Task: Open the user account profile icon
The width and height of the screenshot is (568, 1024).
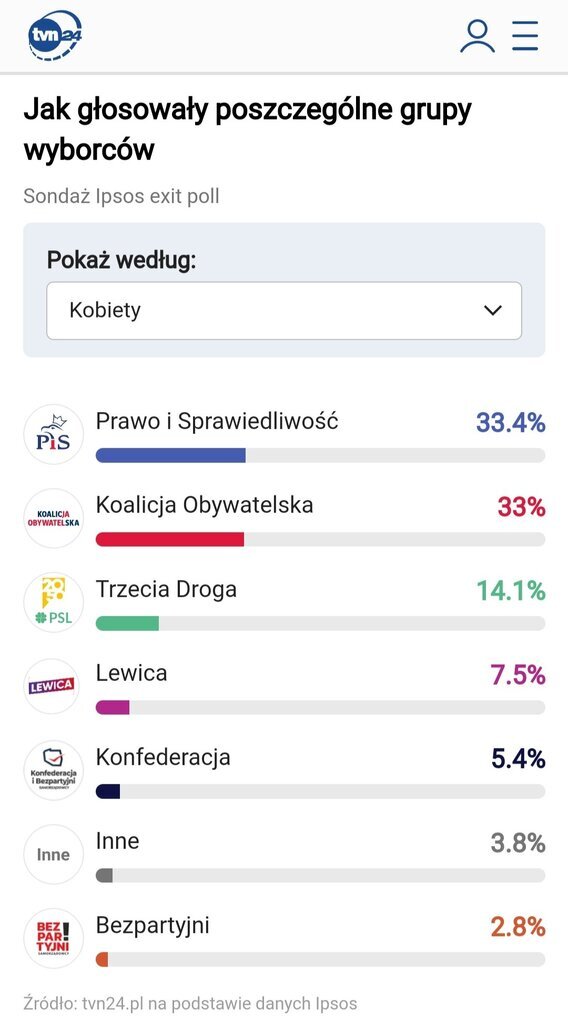Action: click(477, 36)
